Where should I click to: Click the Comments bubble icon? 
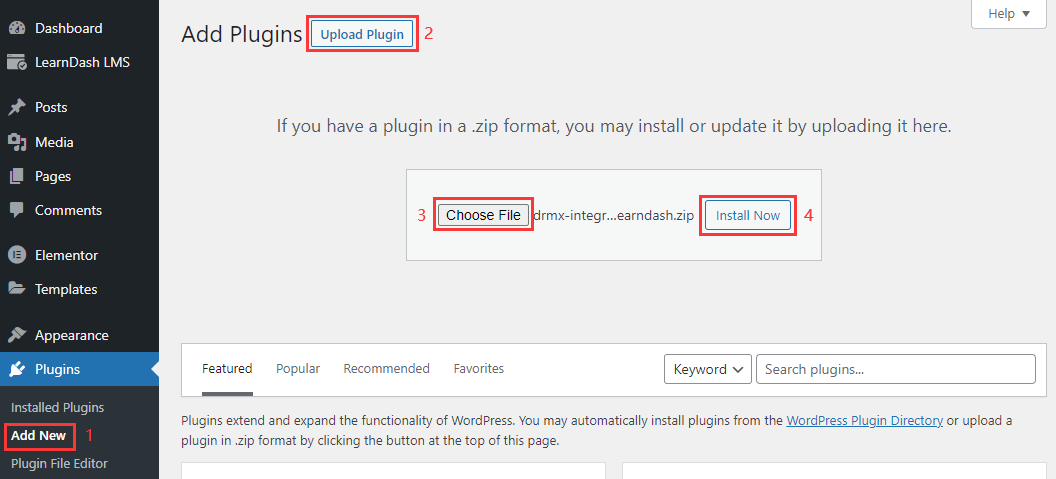point(17,210)
